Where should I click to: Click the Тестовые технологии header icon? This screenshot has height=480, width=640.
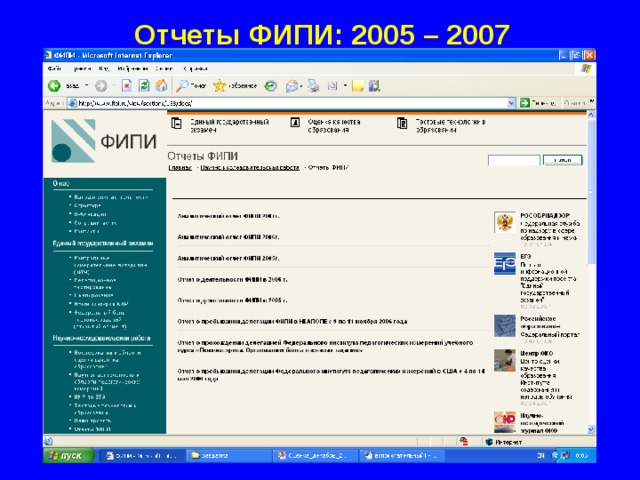(x=402, y=123)
